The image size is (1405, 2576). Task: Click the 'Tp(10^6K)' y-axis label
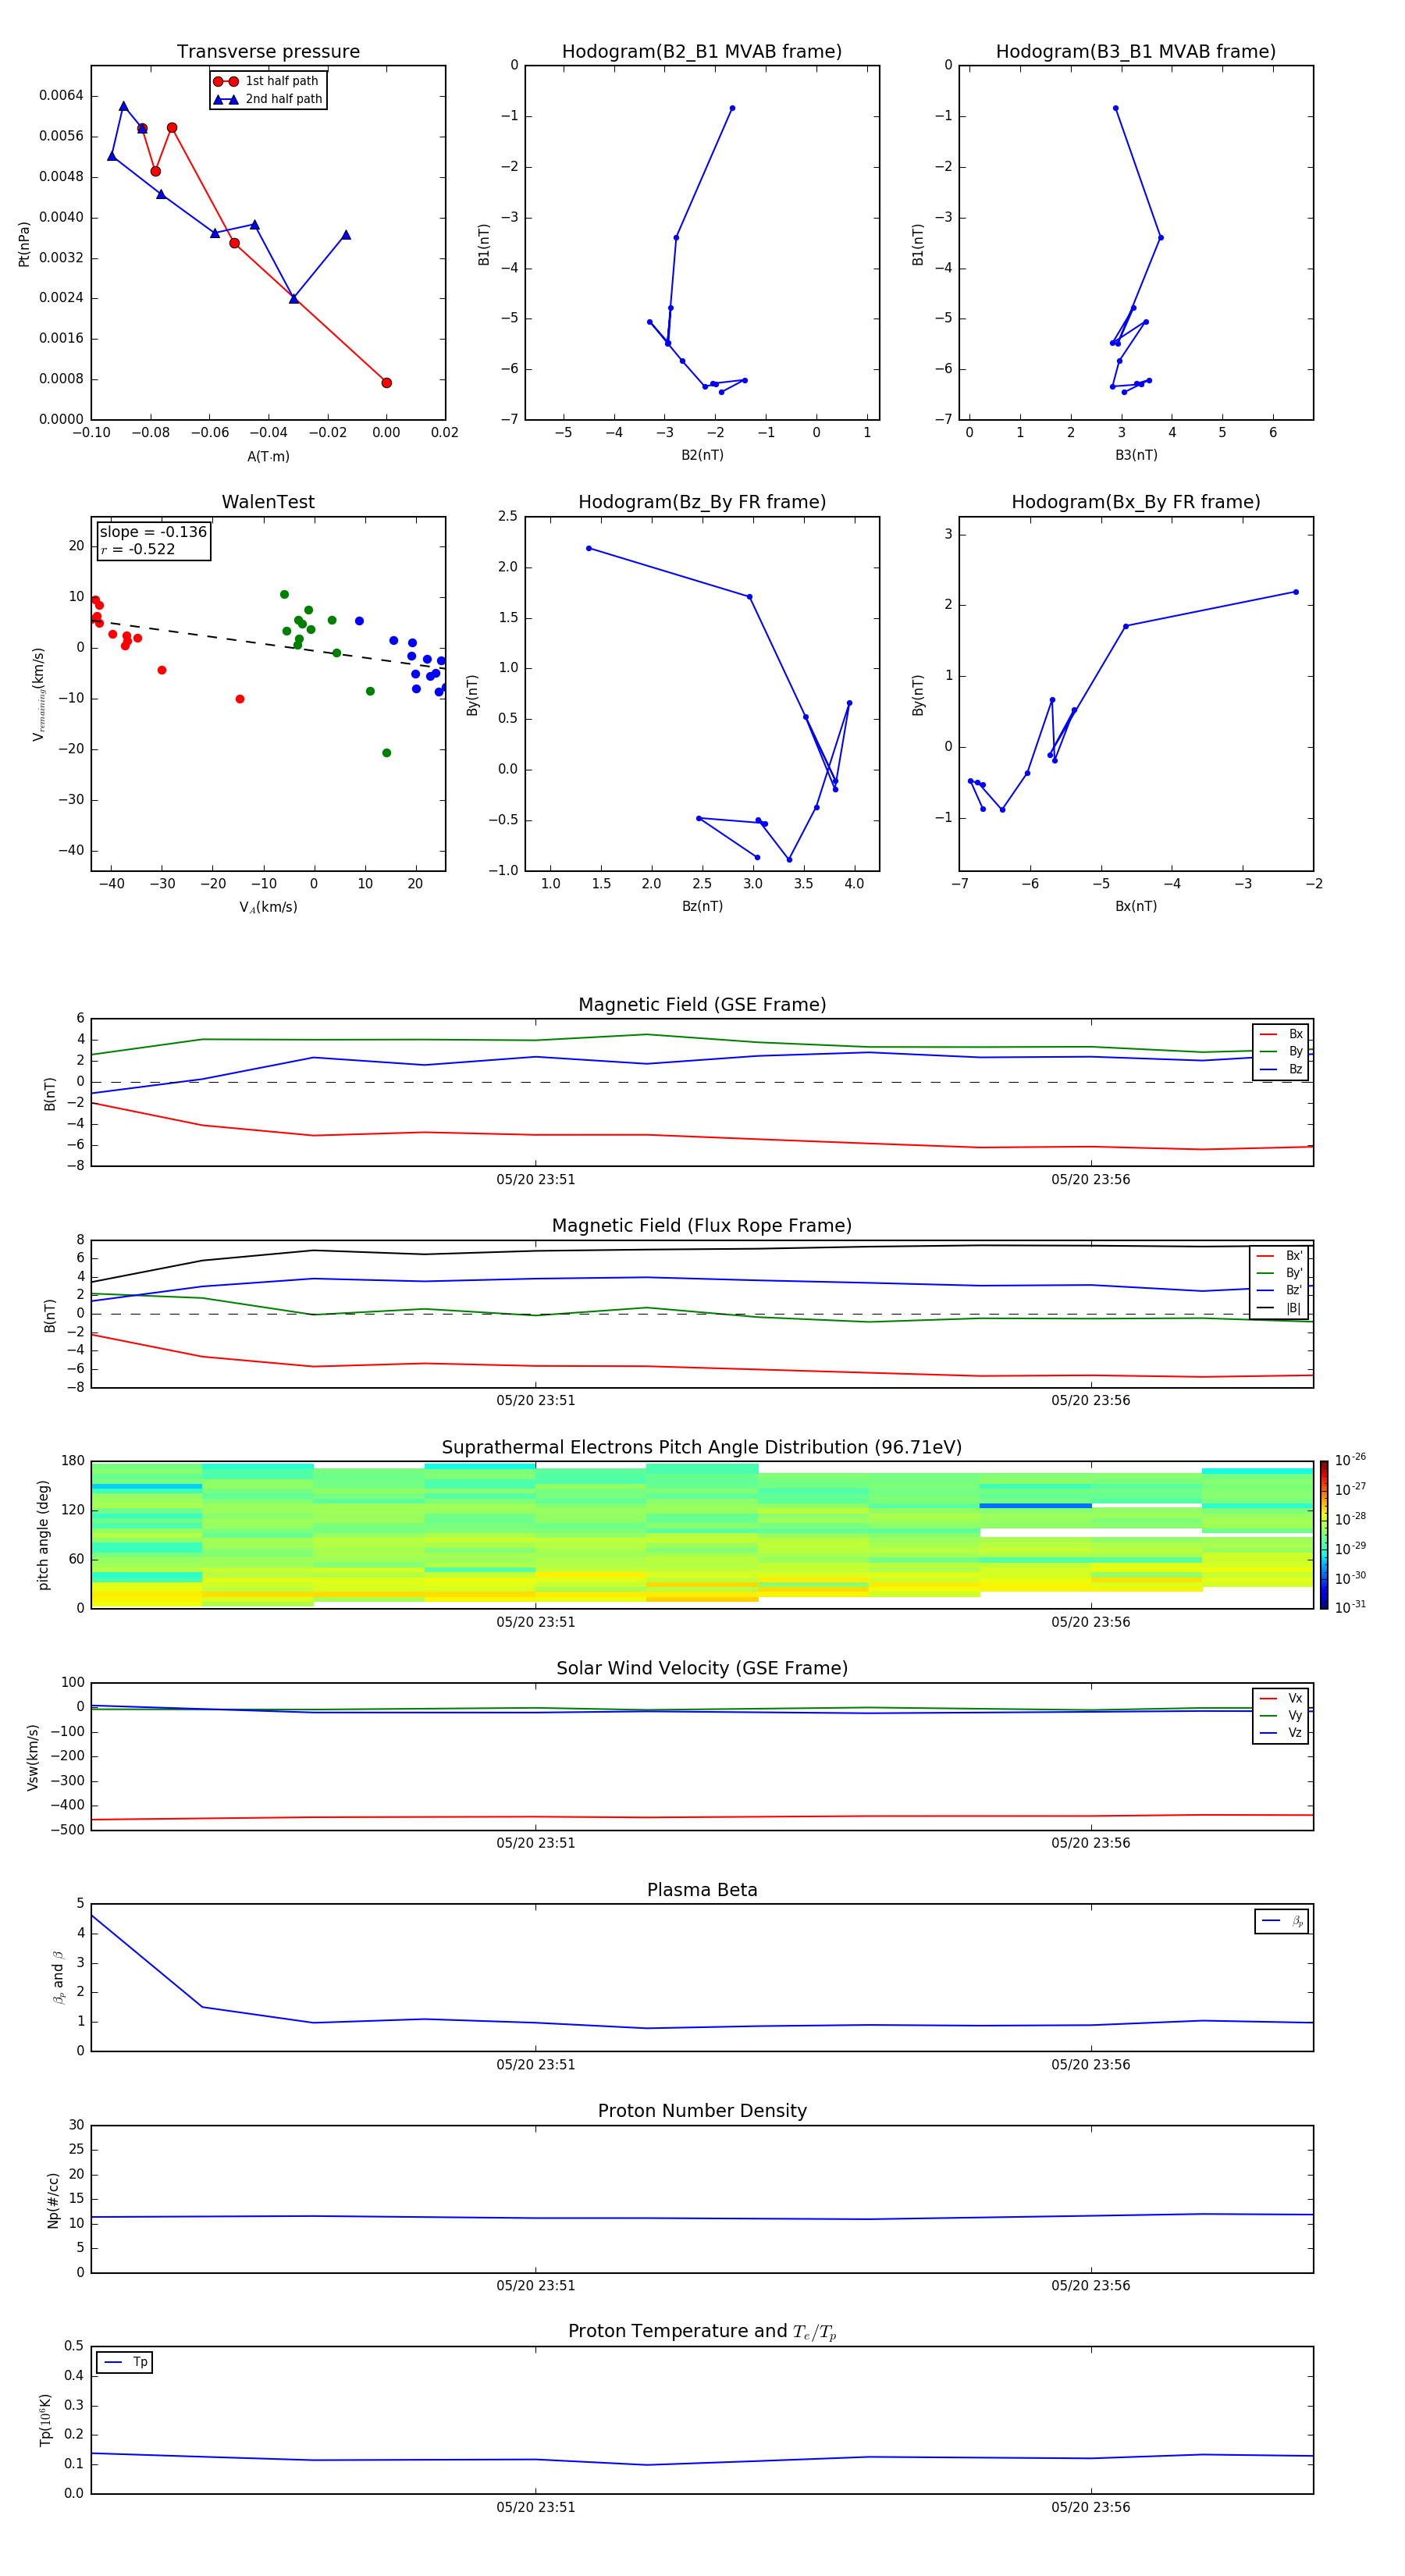[x=45, y=2420]
